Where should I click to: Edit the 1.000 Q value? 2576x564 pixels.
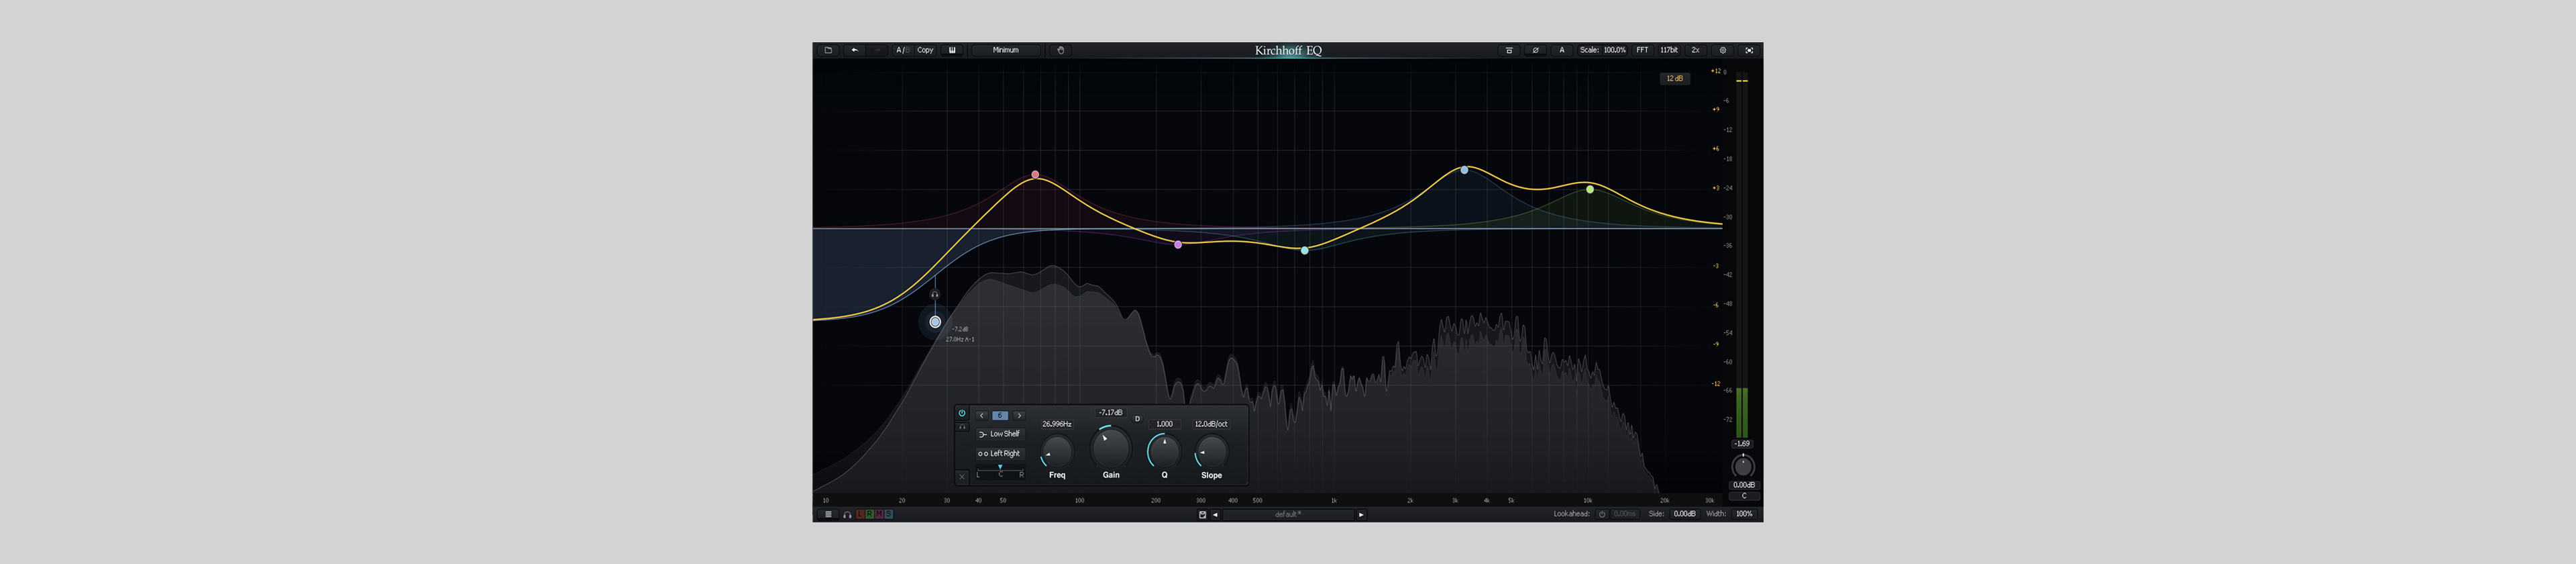click(1164, 424)
